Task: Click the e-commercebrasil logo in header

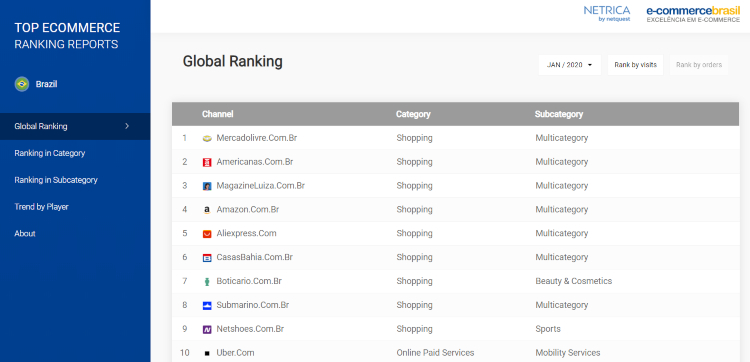Action: point(693,14)
